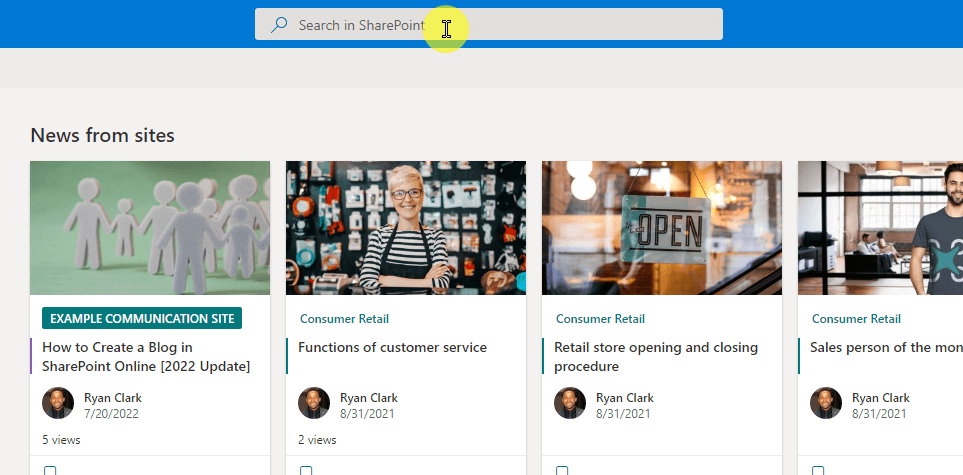Screen dimensions: 963x475
Task: Click the News from sites heading
Action: 103,135
